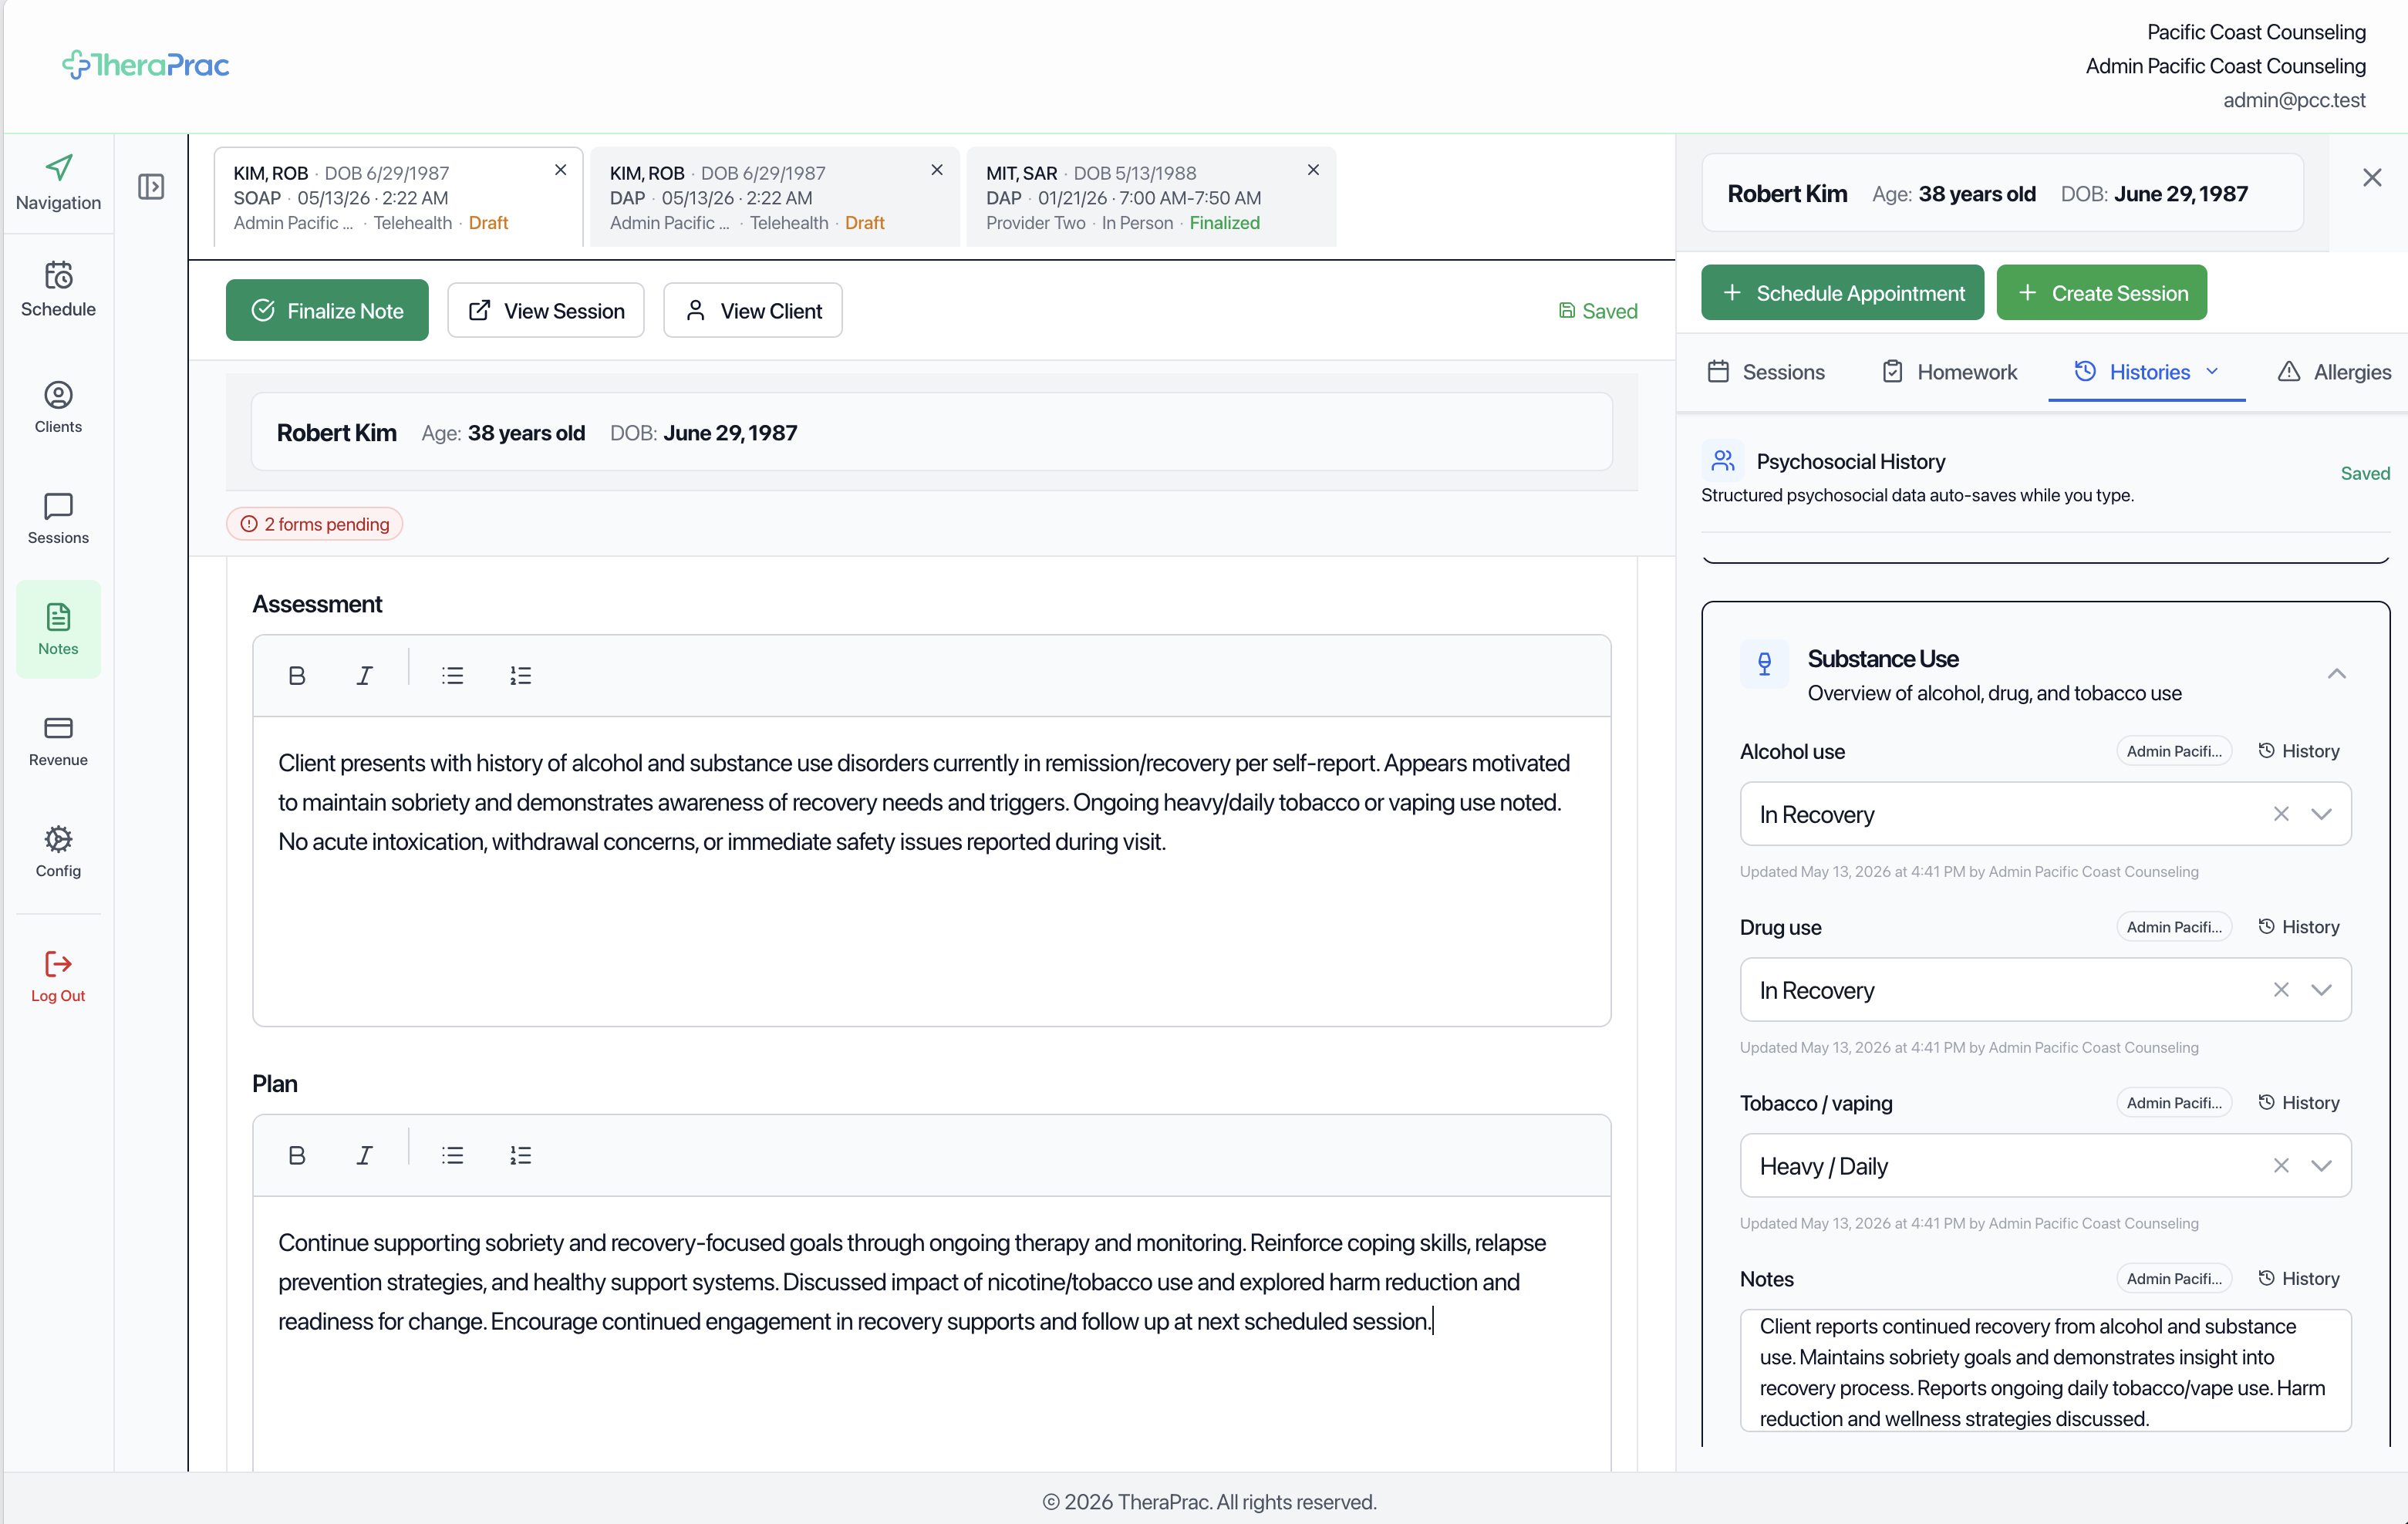Click the Pacific Coast Counseling organization name
Viewport: 2408px width, 1524px height.
click(2256, 32)
